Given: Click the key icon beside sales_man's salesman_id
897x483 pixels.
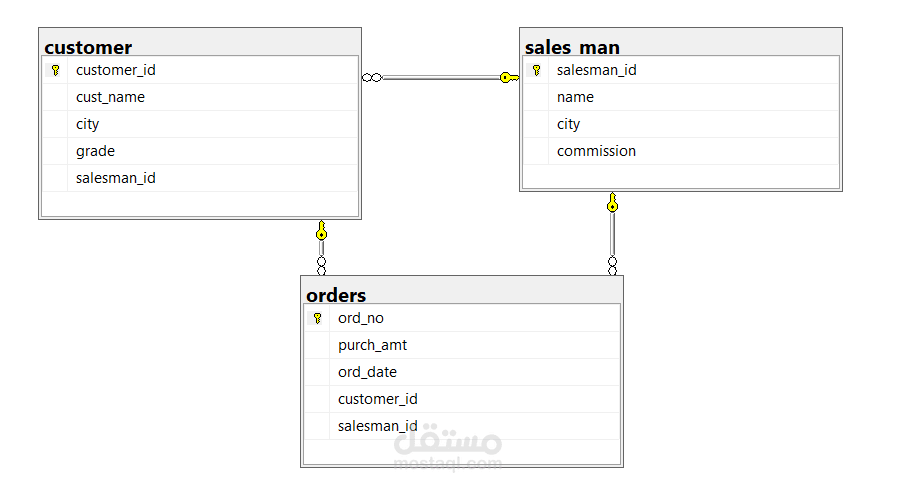Looking at the screenshot, I should 536,70.
